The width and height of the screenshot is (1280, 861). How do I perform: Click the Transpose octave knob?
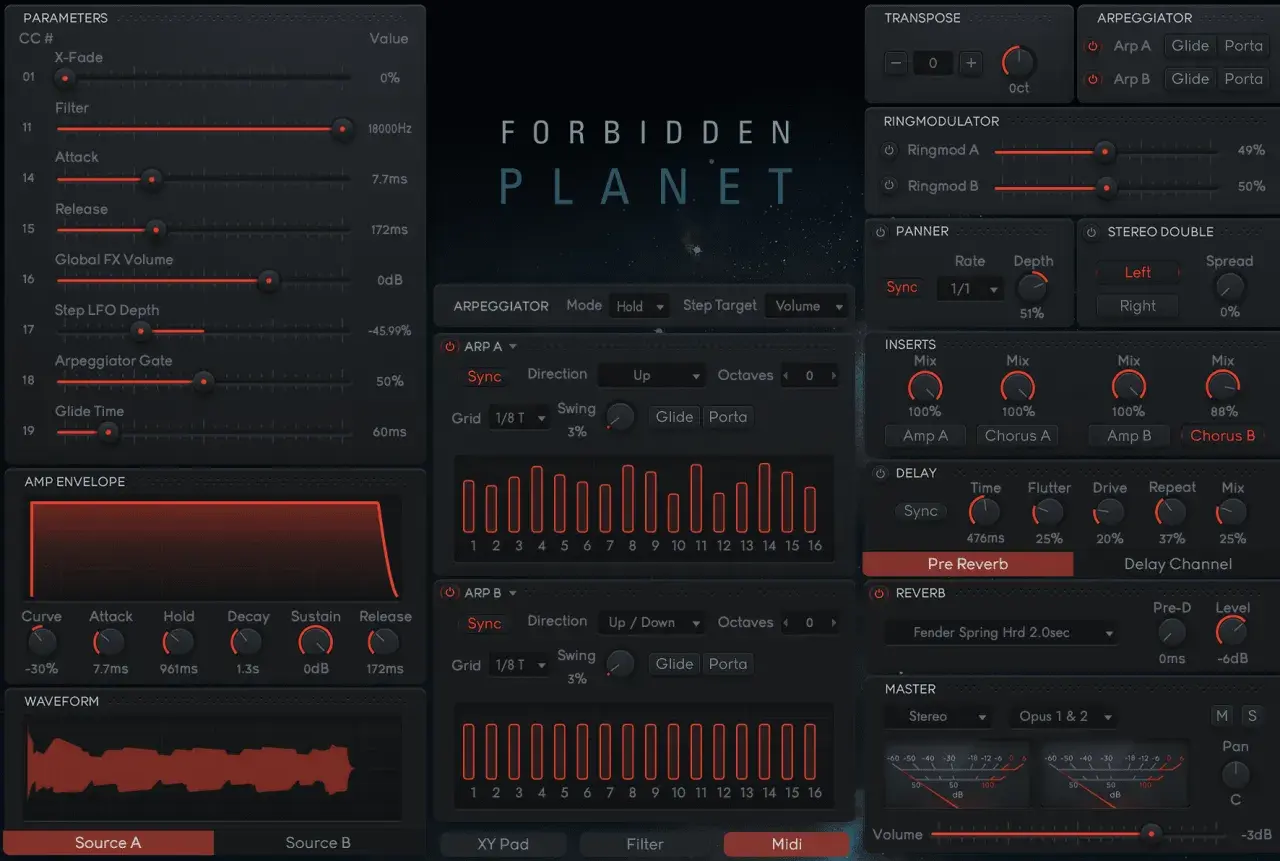pyautogui.click(x=1018, y=62)
